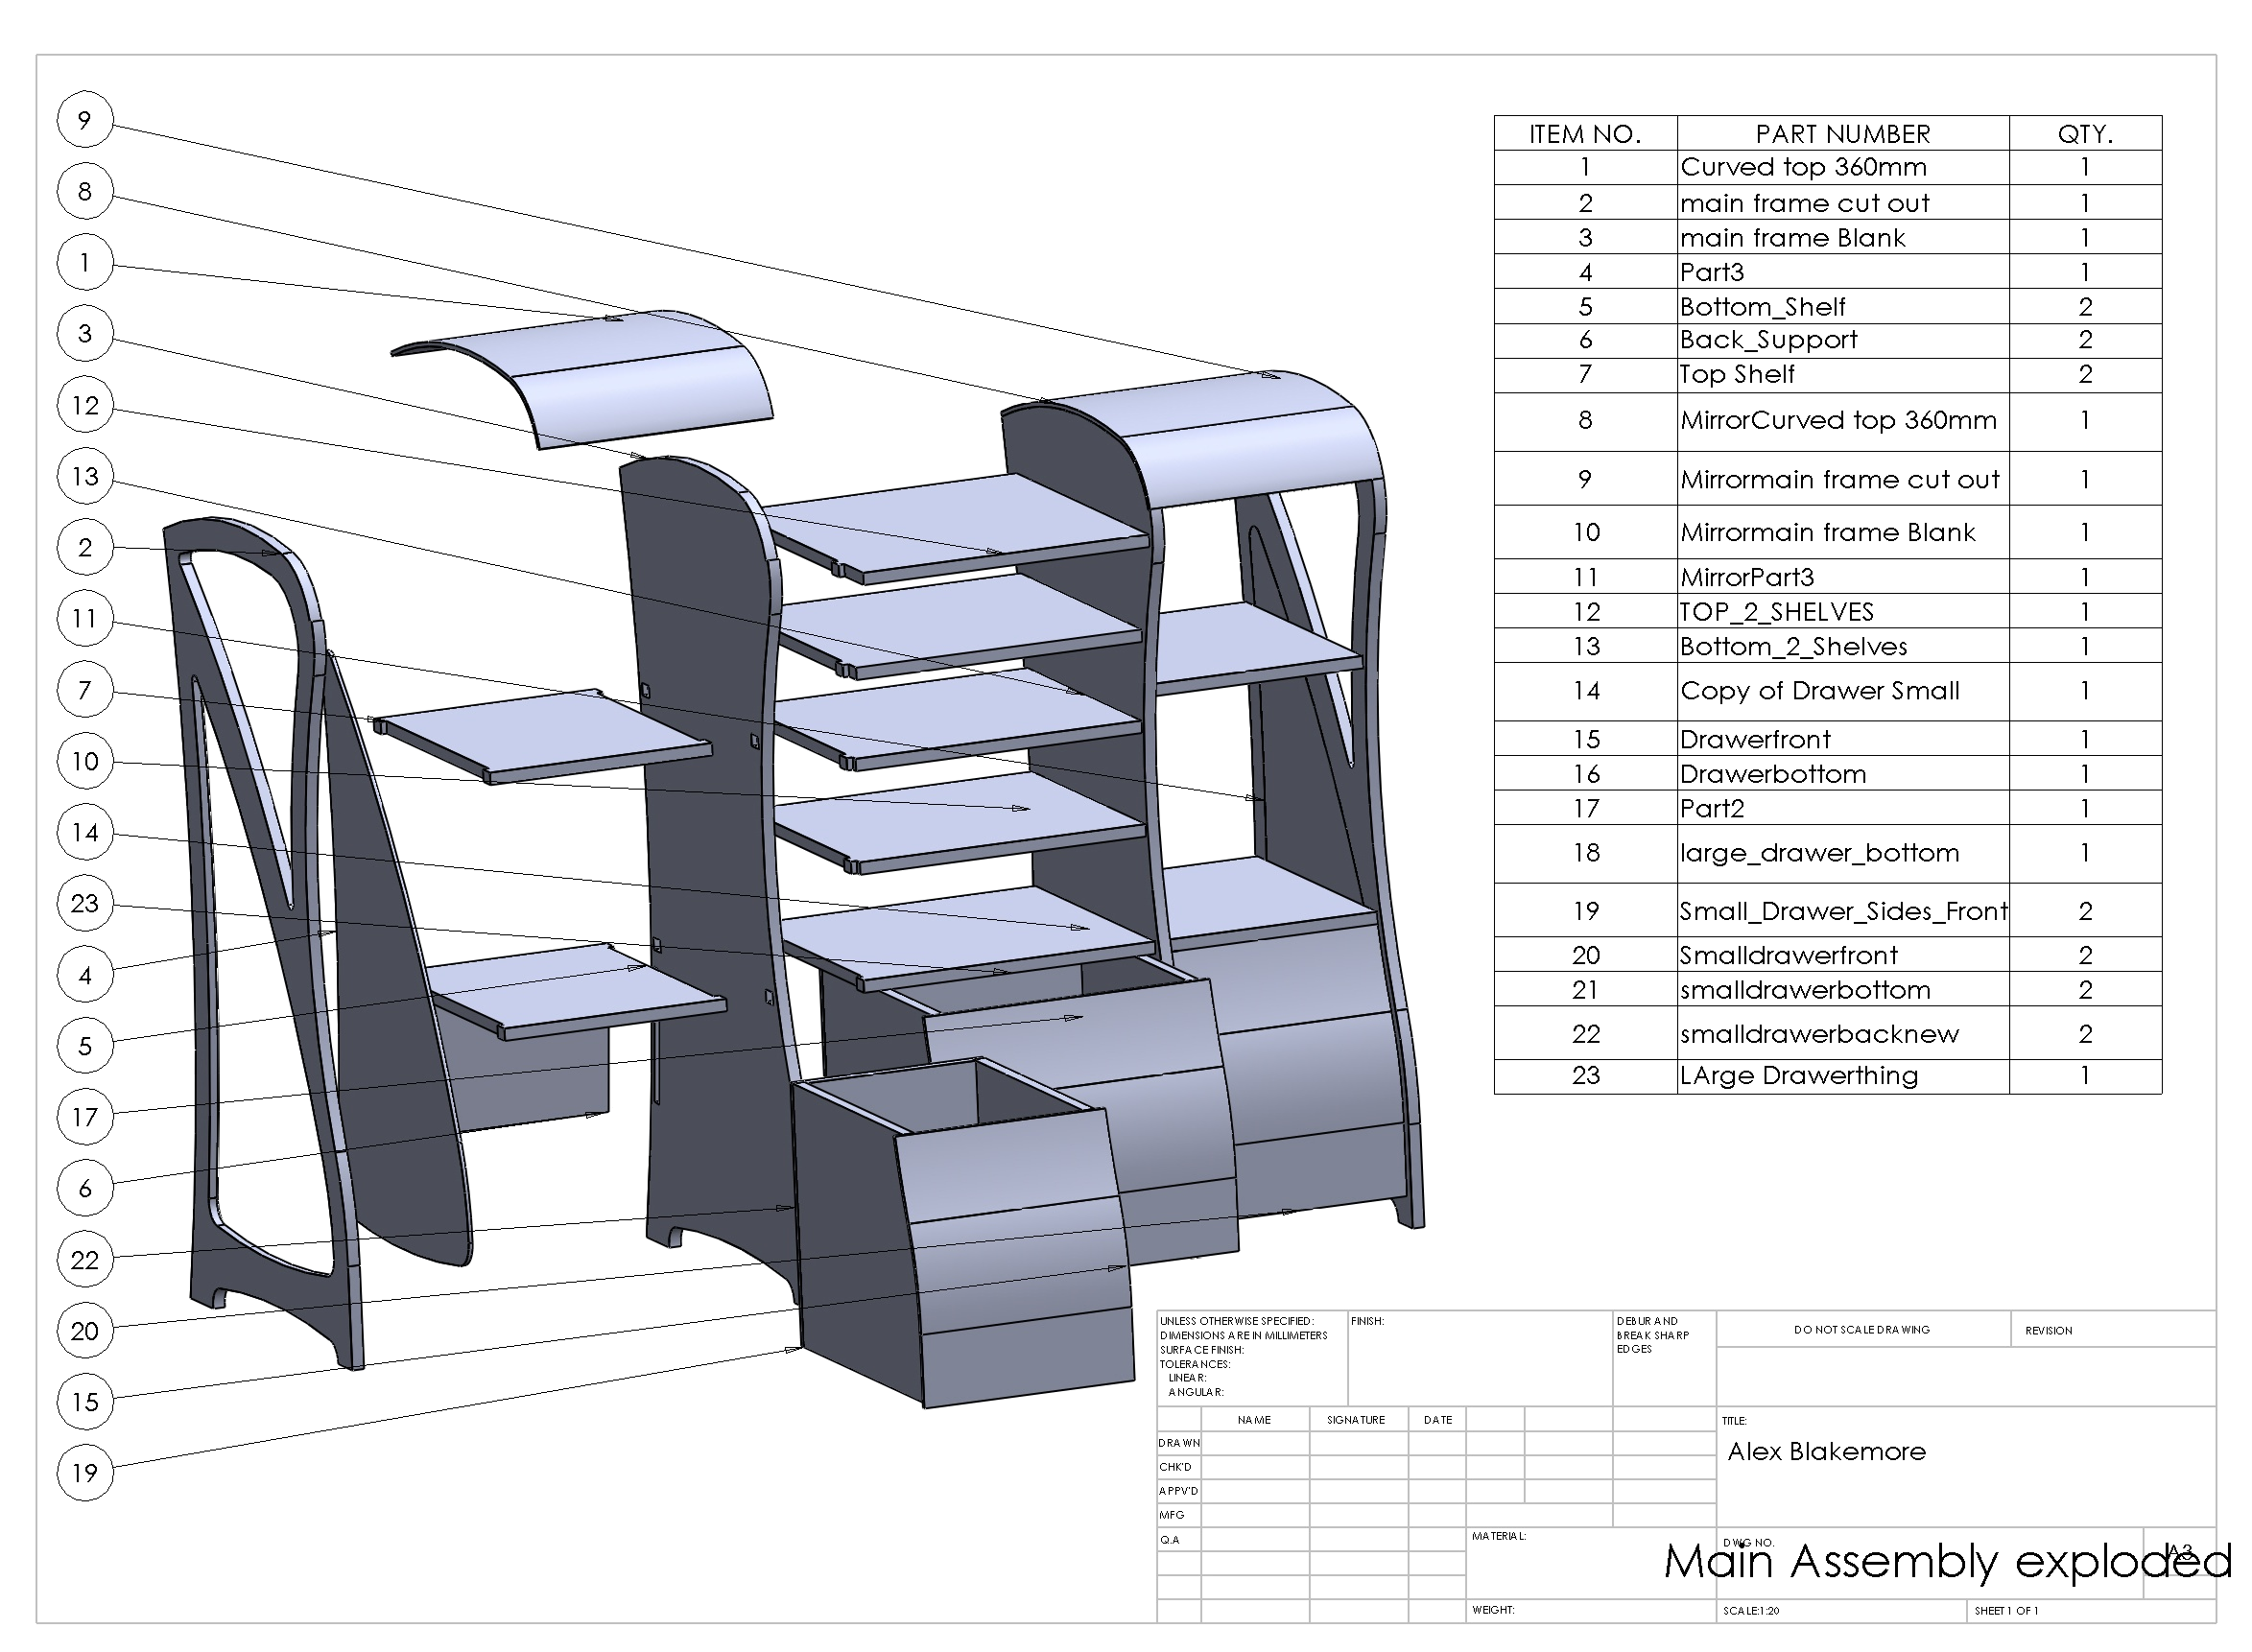Image resolution: width=2252 pixels, height=1652 pixels.
Task: Click the balloon callout numbered 12
Action: (x=85, y=405)
